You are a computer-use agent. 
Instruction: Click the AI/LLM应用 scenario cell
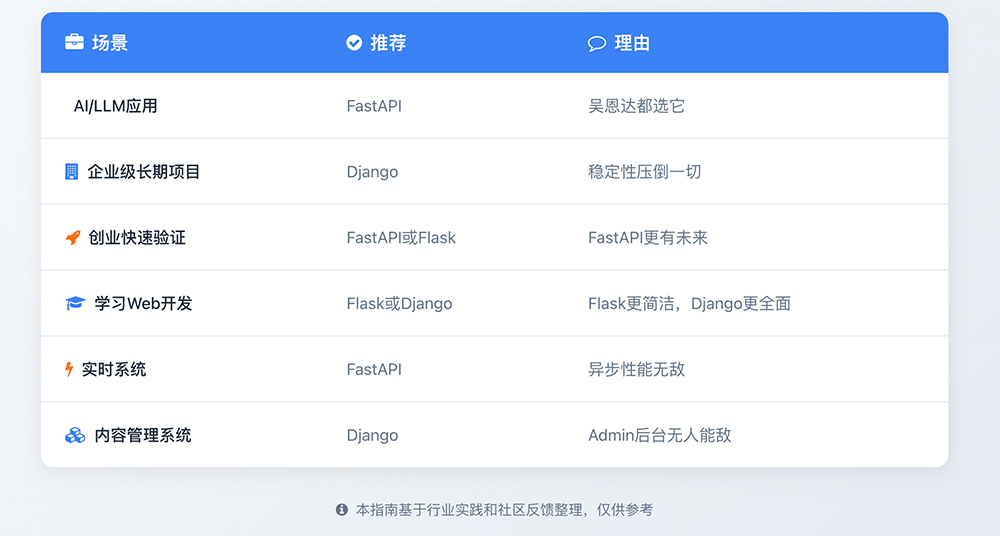pos(115,106)
